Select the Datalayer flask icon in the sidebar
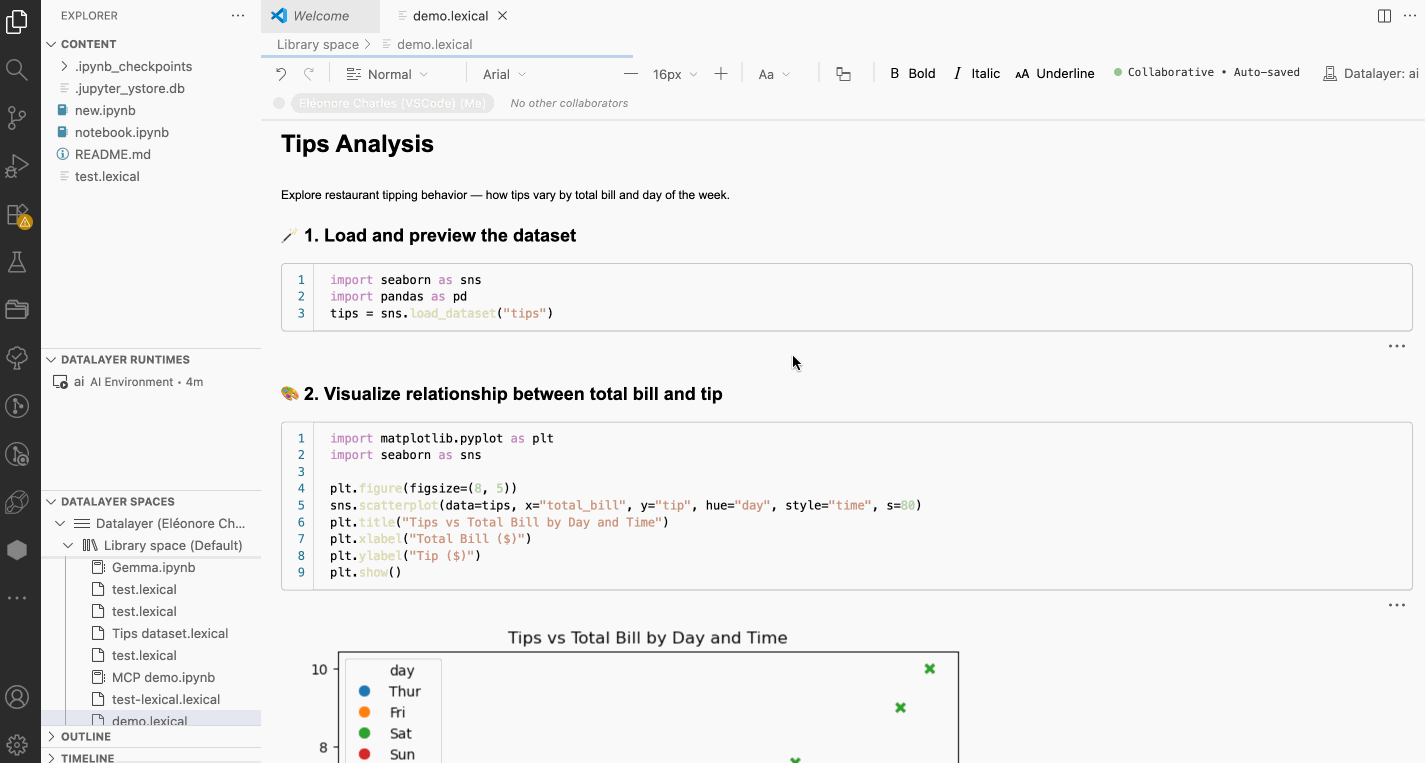Viewport: 1425px width, 763px height. coord(20,262)
